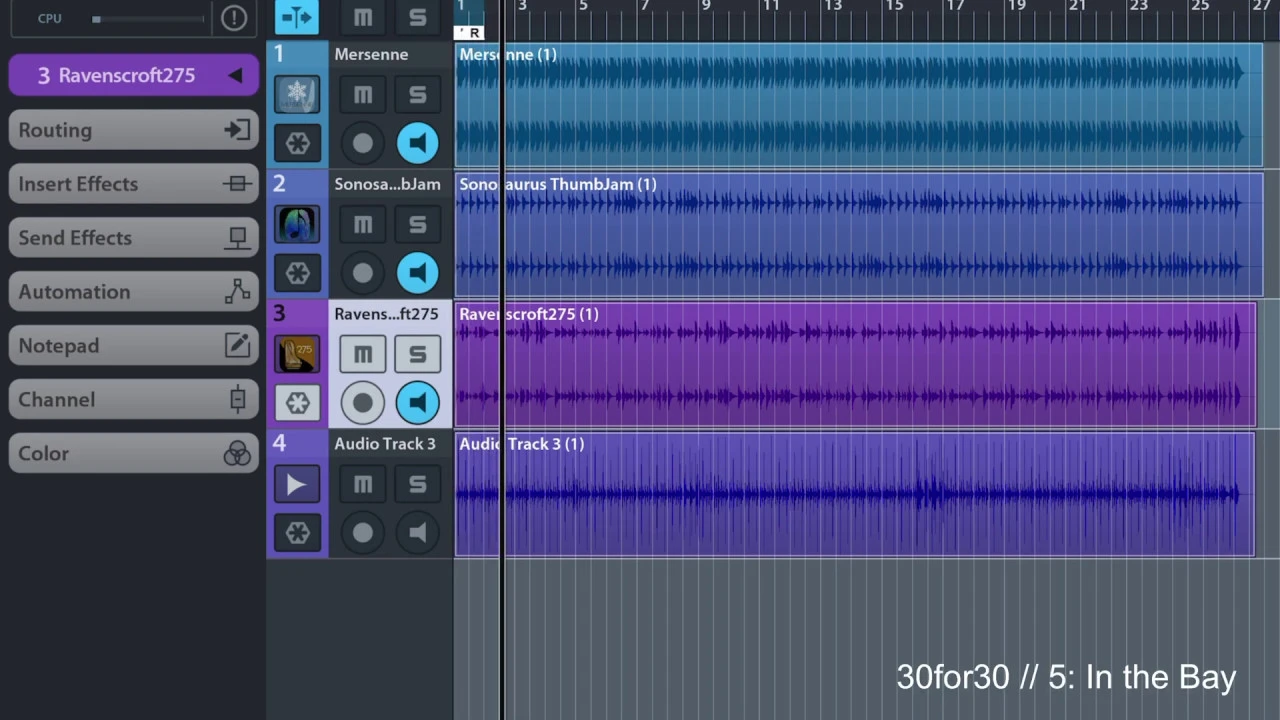The height and width of the screenshot is (720, 1280).
Task: Freeze Audio Track 3
Action: pyautogui.click(x=297, y=533)
